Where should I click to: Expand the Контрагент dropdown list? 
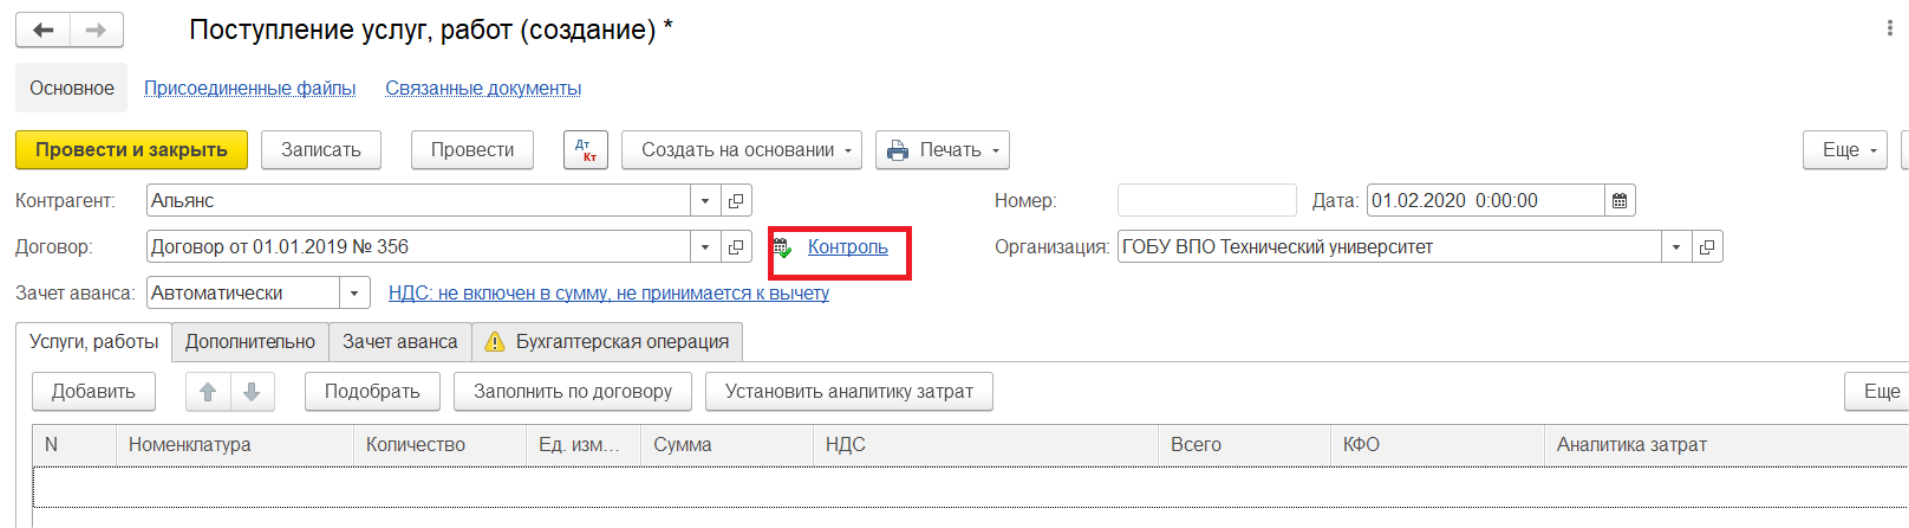click(705, 201)
